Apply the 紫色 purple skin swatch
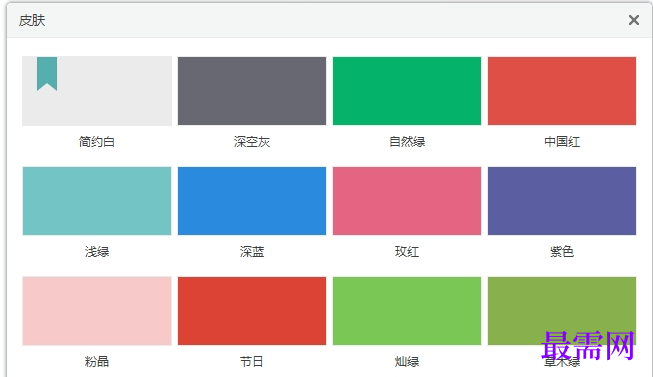This screenshot has height=377, width=653. (562, 201)
